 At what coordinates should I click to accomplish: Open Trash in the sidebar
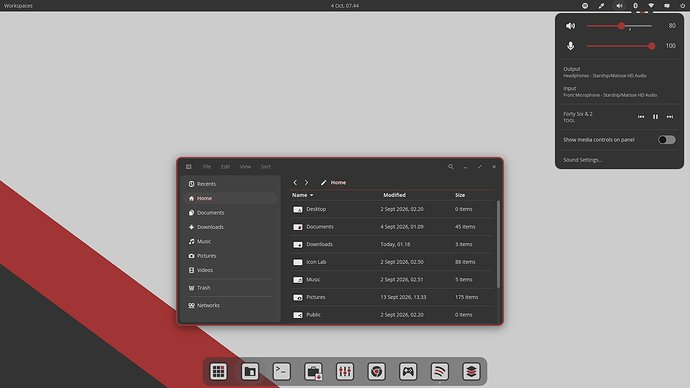[x=230, y=288]
